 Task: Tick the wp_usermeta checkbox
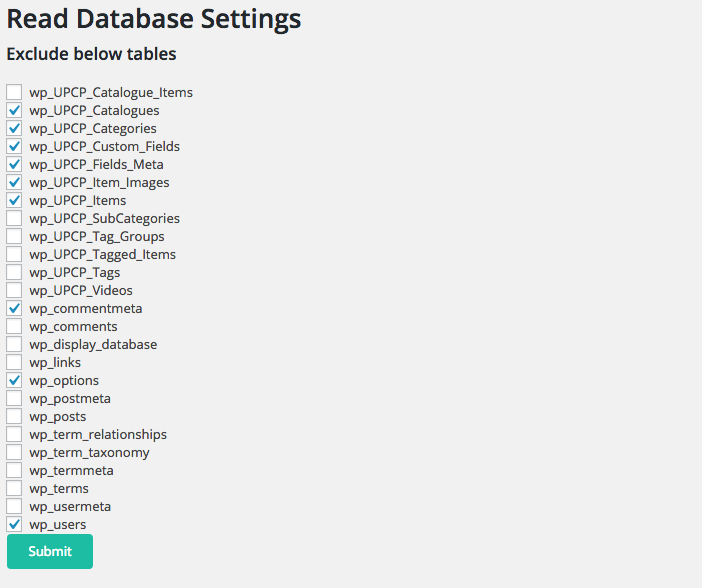pos(14,506)
